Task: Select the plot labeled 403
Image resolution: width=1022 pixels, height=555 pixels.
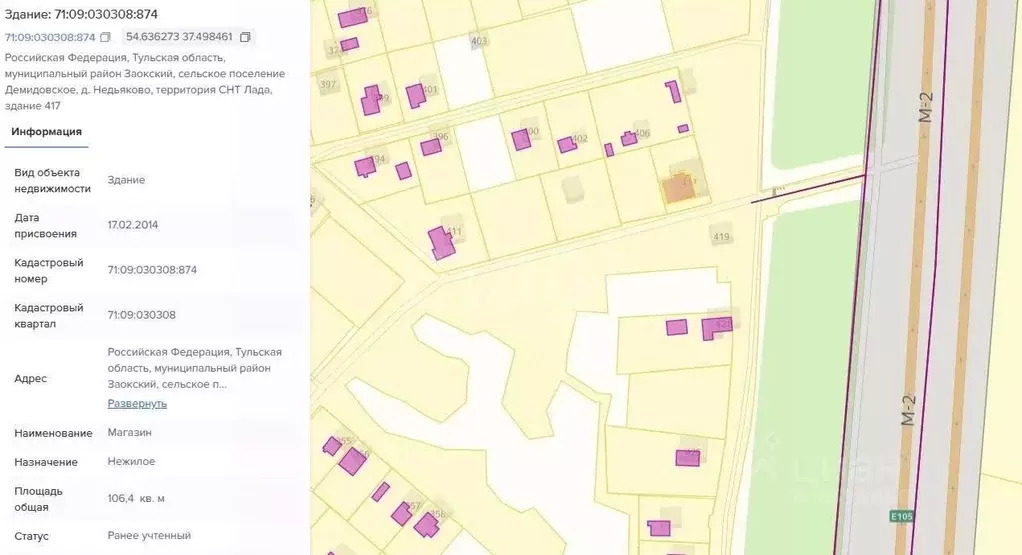Action: coord(478,42)
